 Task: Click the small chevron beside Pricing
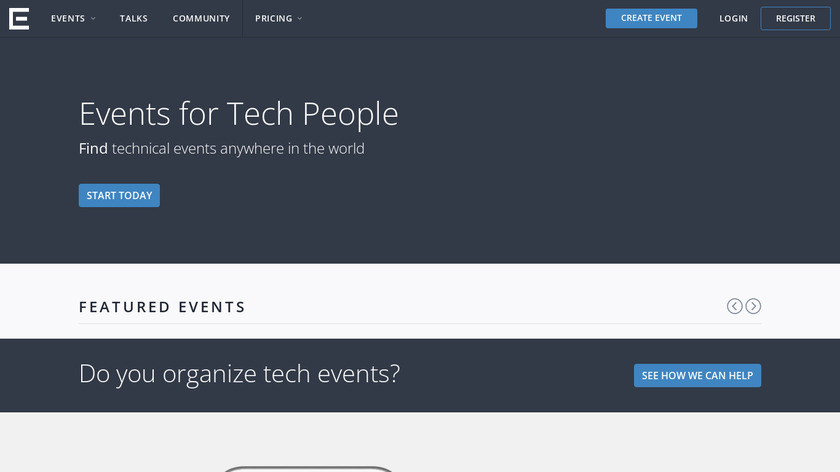click(x=300, y=19)
